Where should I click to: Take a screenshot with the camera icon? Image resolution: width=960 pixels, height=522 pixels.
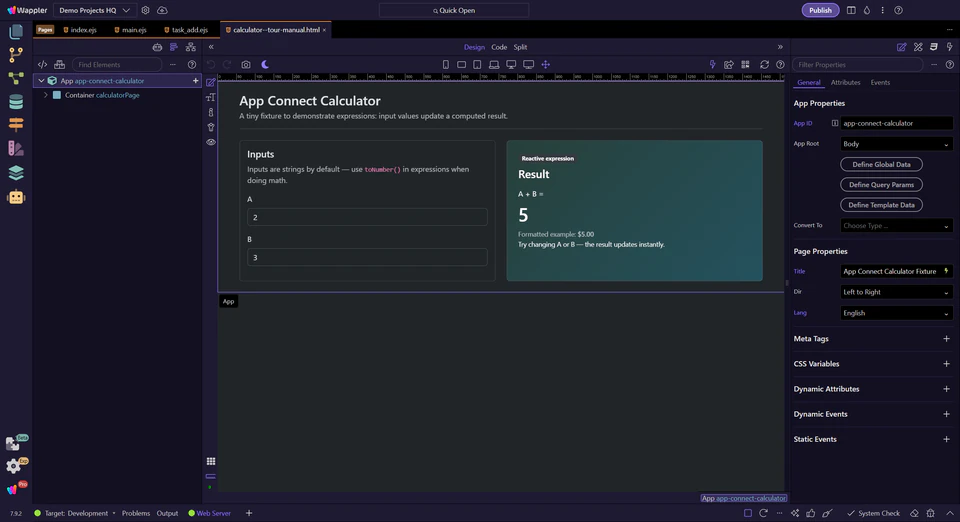[246, 64]
